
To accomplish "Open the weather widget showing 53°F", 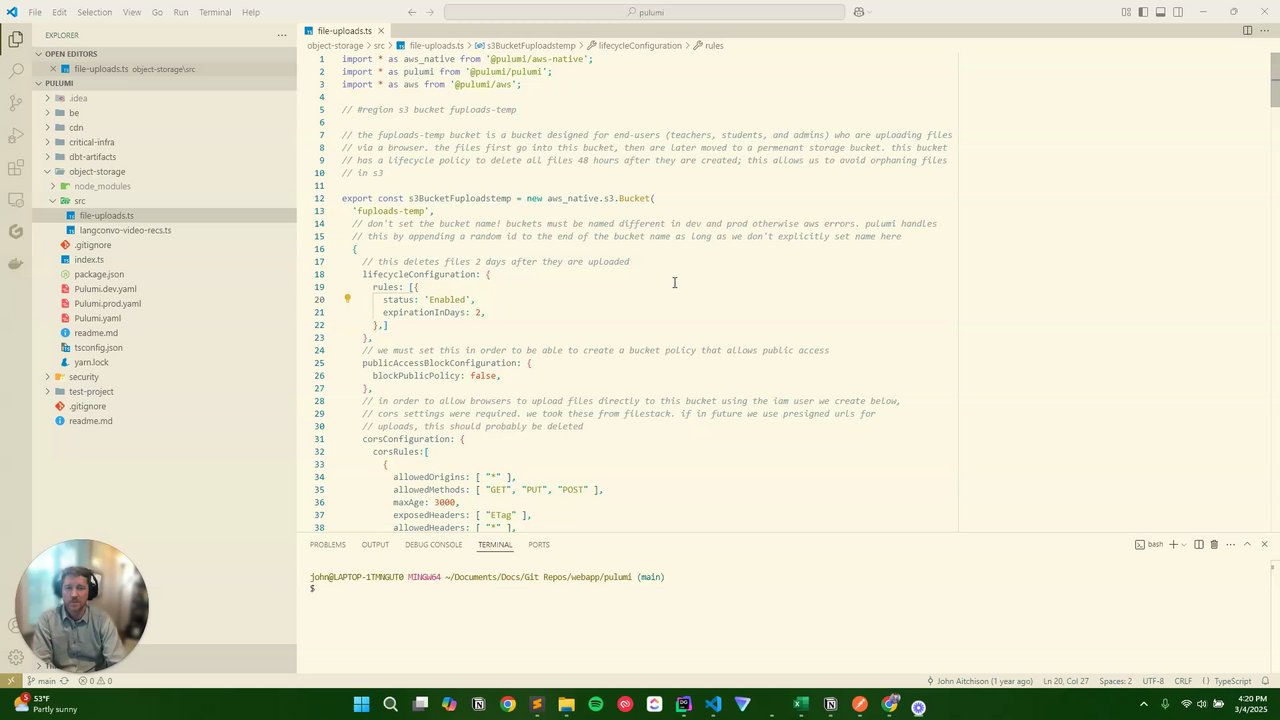I will pos(47,704).
